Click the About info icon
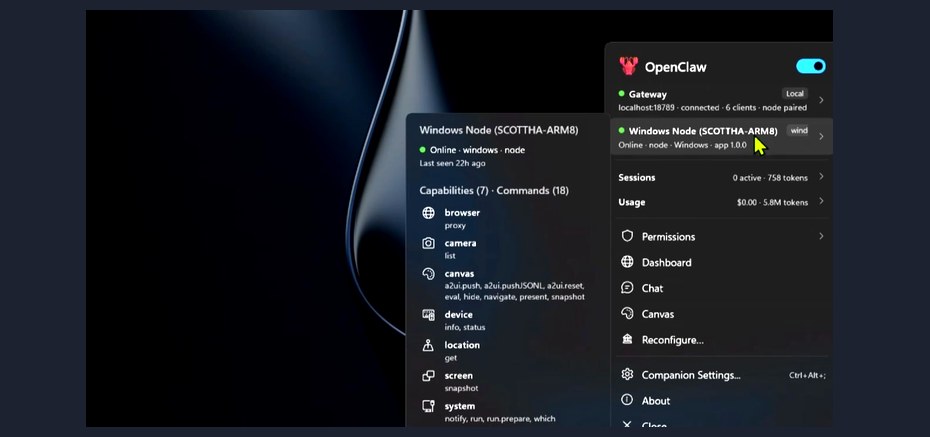Image resolution: width=930 pixels, height=437 pixels. pyautogui.click(x=627, y=400)
